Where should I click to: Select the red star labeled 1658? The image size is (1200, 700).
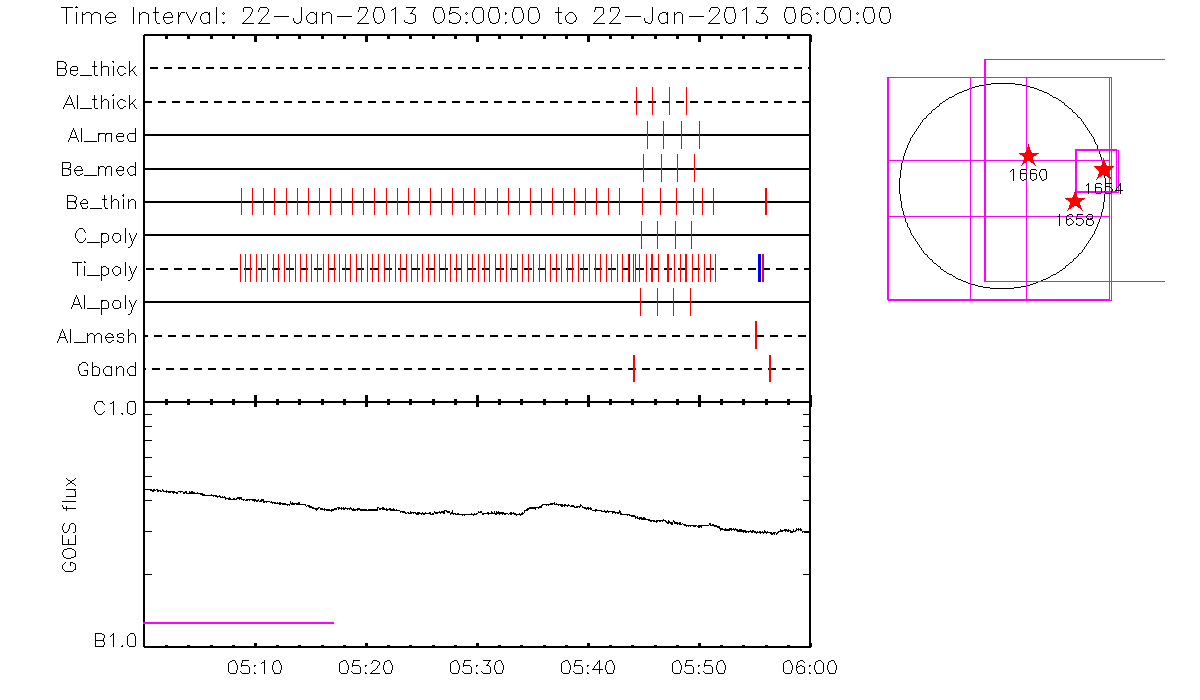(x=1075, y=202)
